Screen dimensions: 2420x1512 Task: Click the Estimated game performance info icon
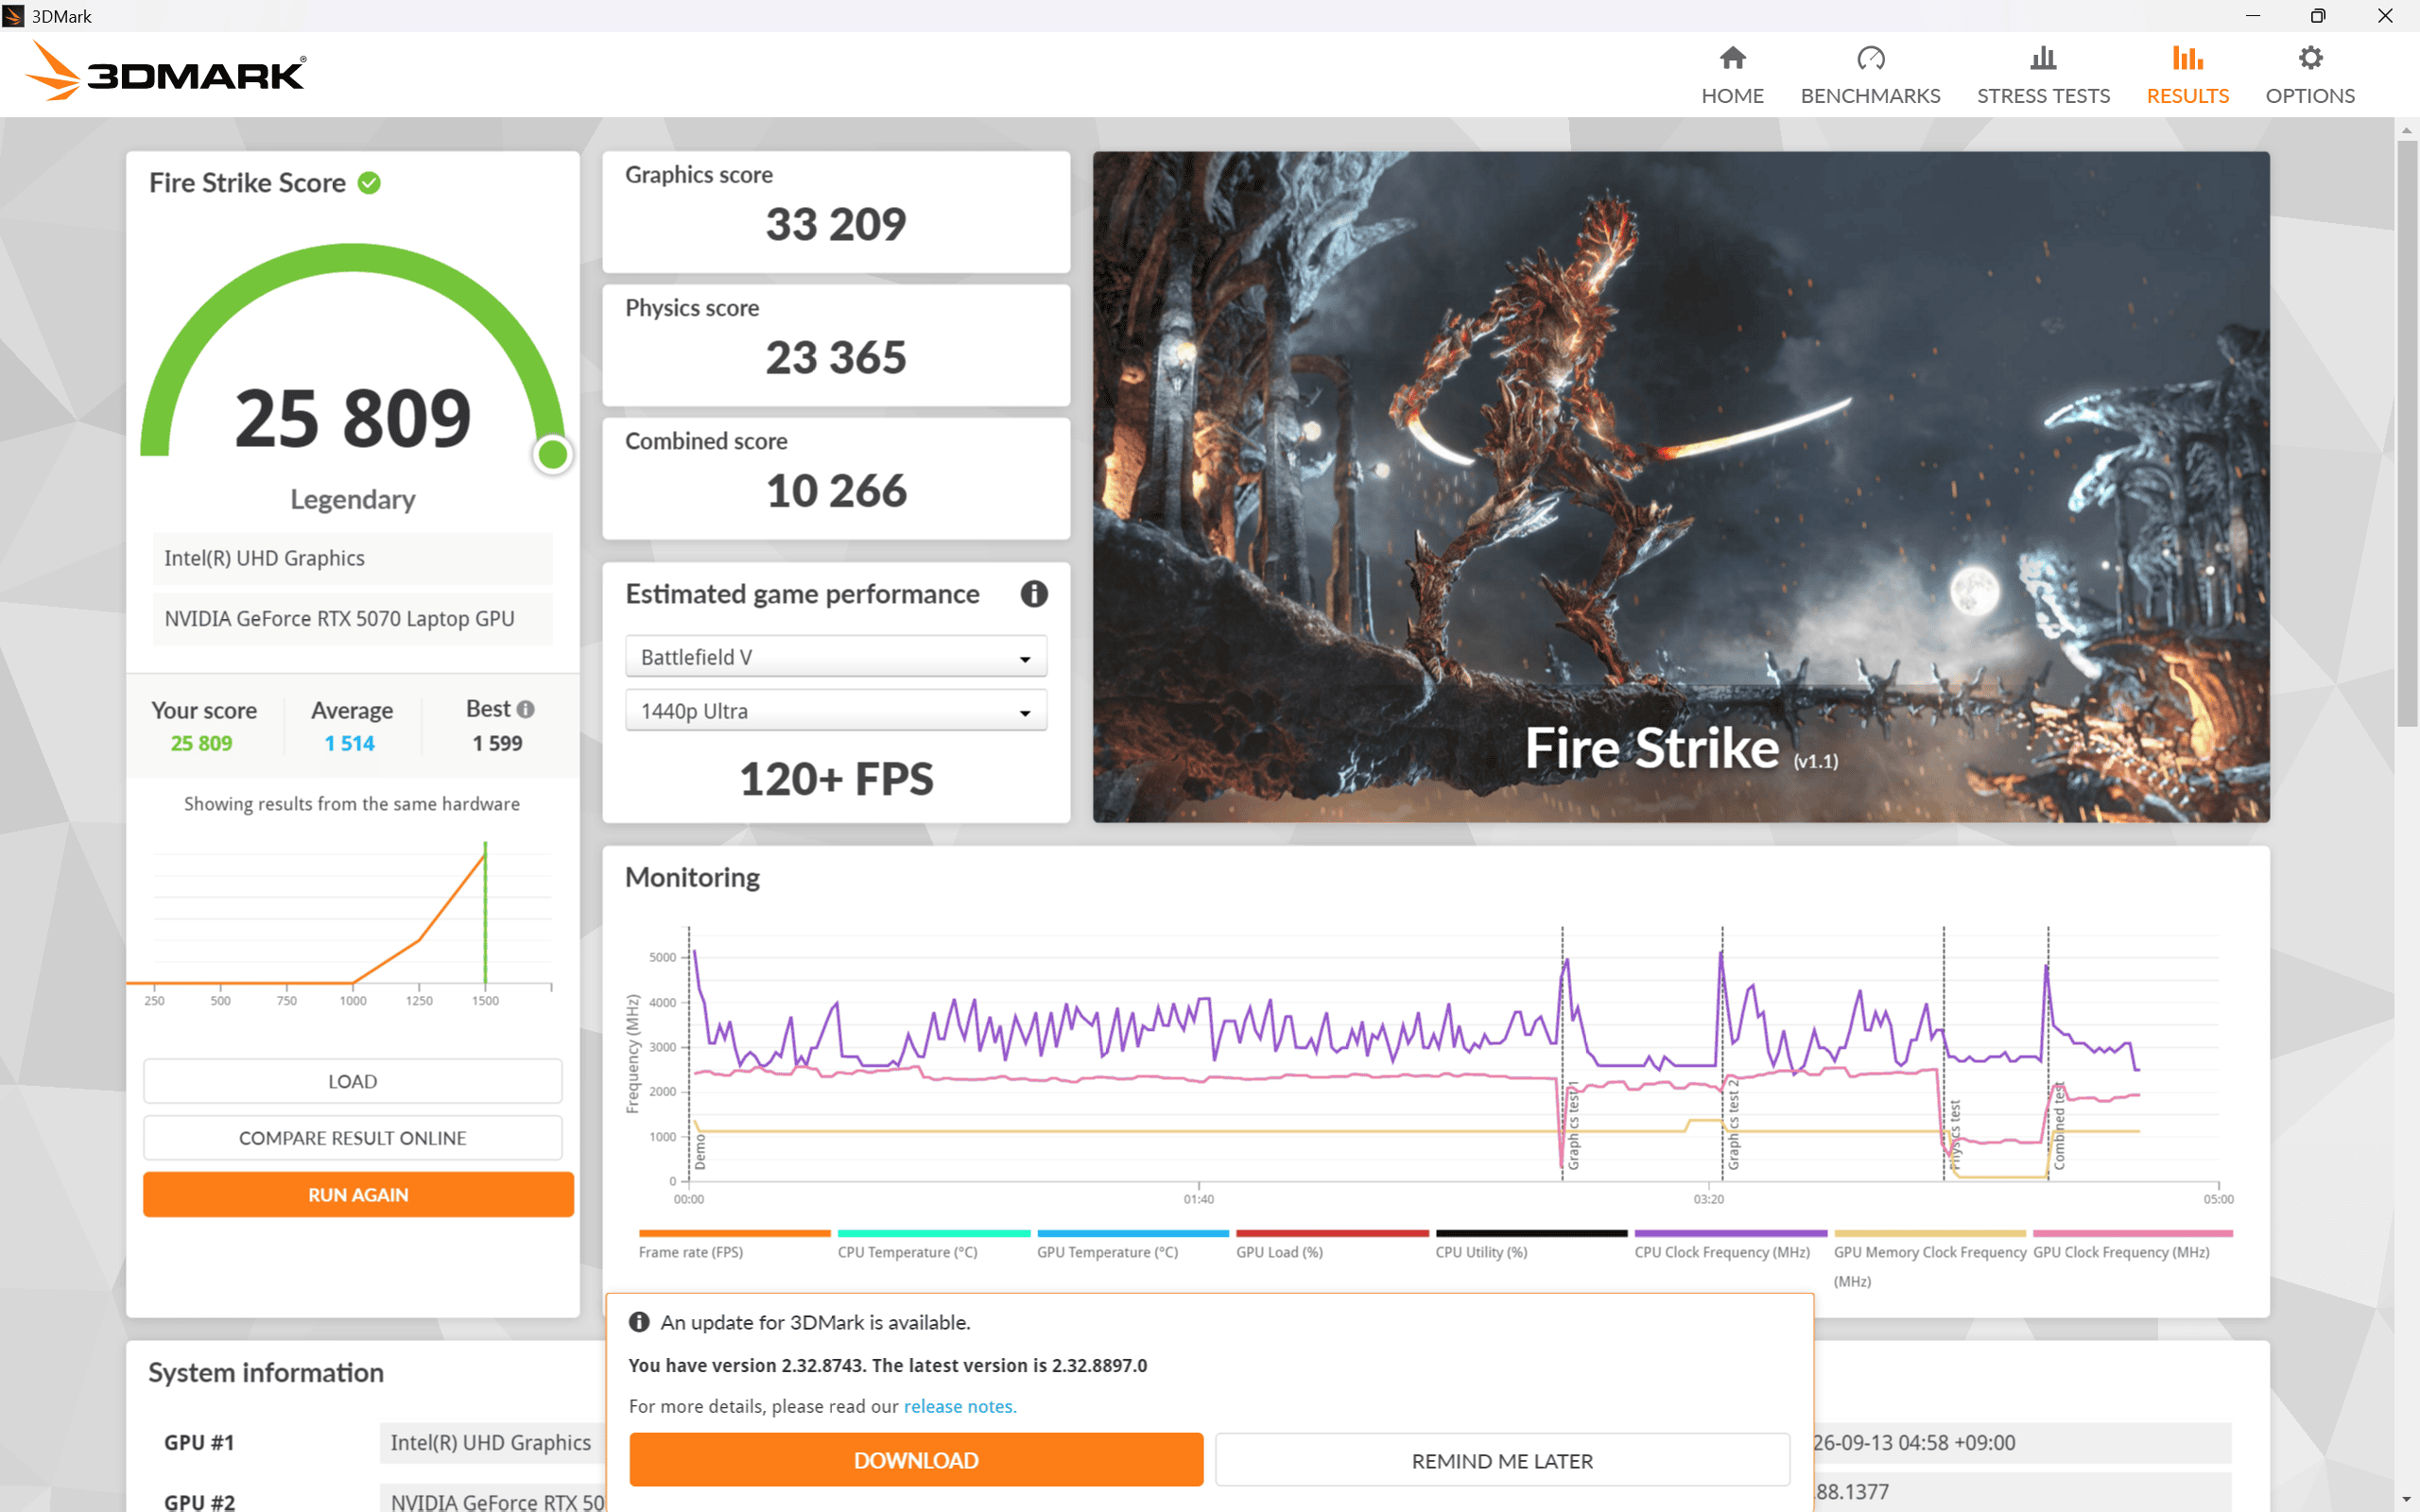click(x=1034, y=594)
